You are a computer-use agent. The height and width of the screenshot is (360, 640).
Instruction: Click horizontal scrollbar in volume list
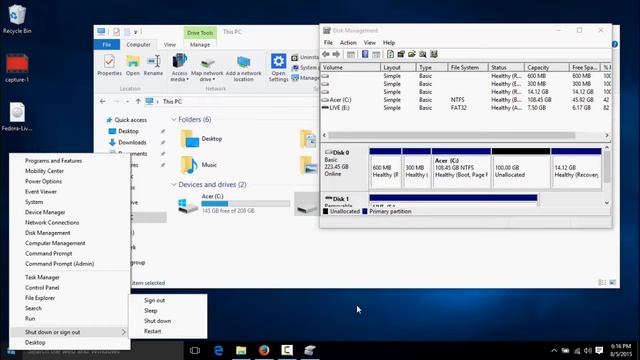click(451, 135)
